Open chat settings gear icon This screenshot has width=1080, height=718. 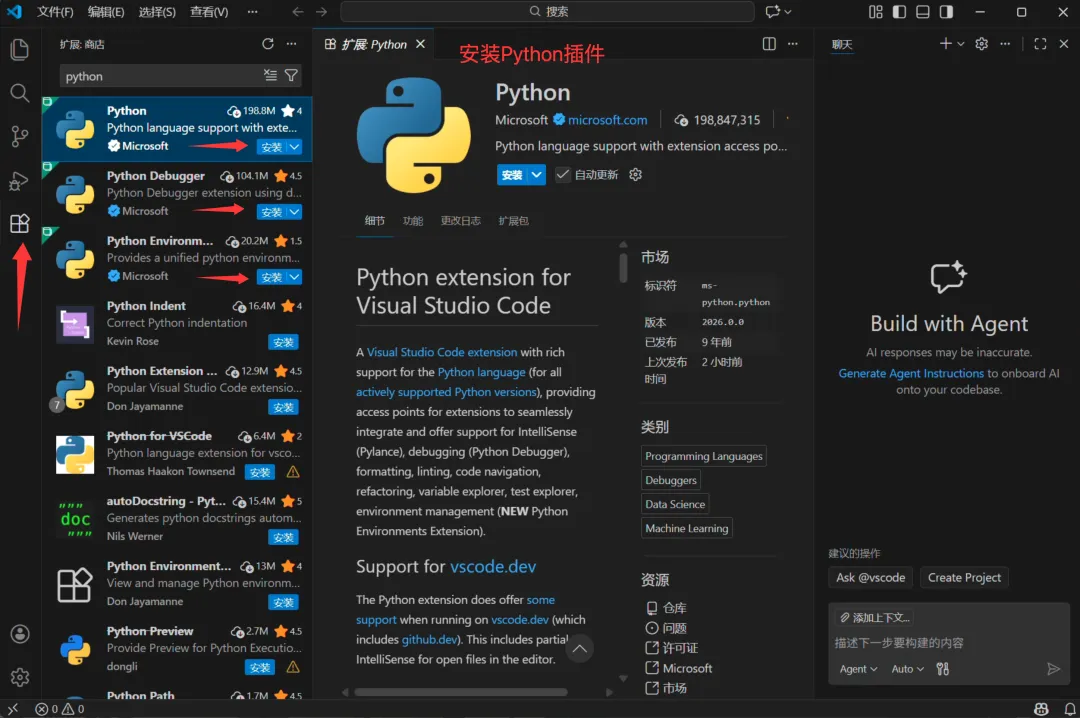click(982, 44)
